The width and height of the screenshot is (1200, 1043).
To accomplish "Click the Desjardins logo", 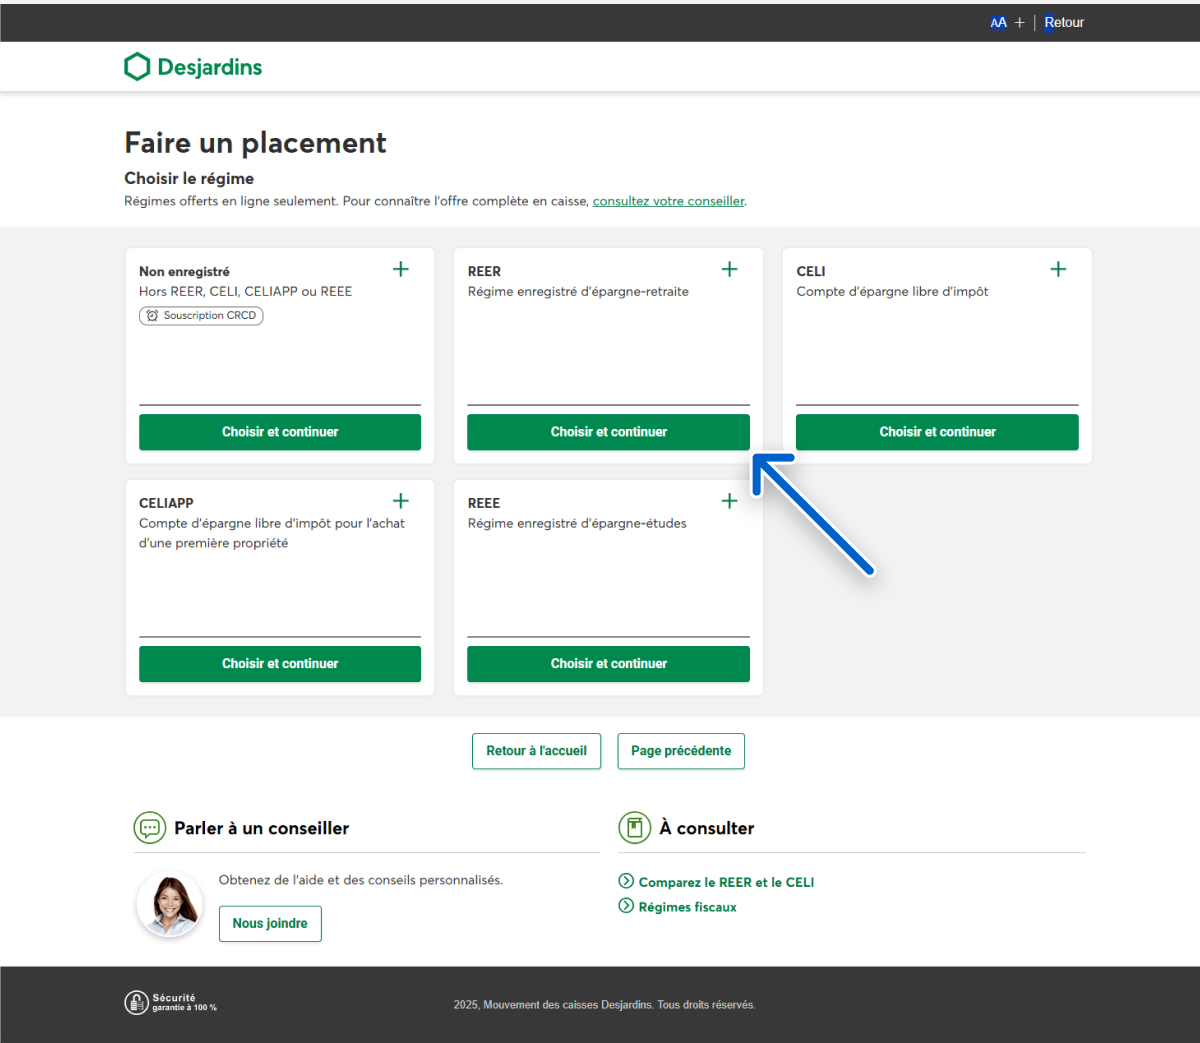I will [x=193, y=67].
